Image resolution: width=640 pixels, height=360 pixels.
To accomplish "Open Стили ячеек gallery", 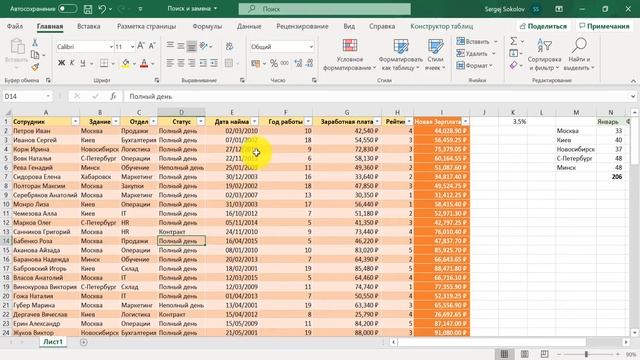I will pos(436,55).
